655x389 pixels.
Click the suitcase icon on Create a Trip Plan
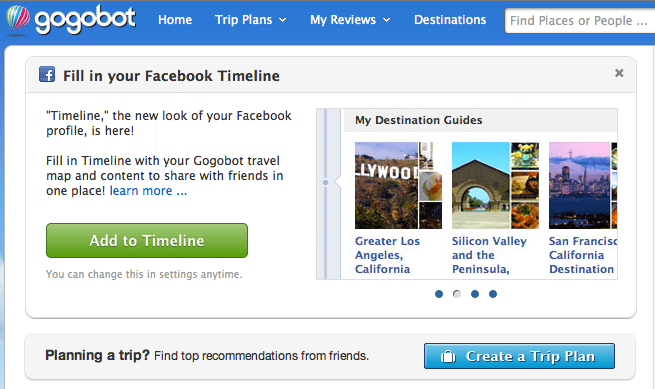point(448,356)
